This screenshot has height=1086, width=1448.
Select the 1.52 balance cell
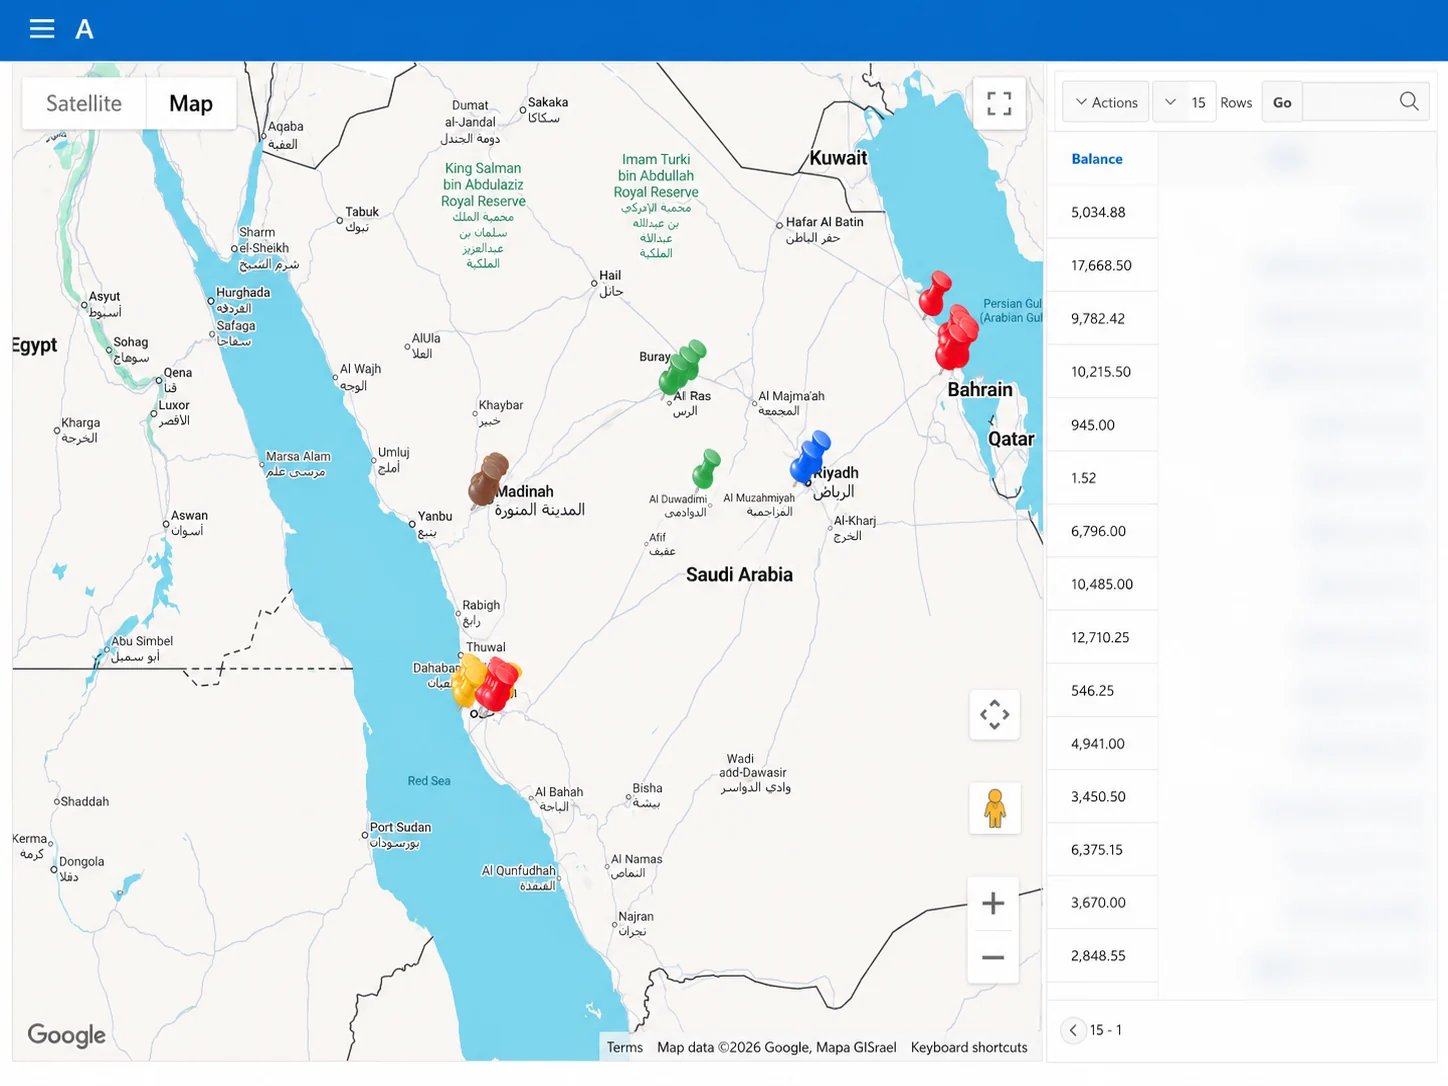tap(1102, 478)
